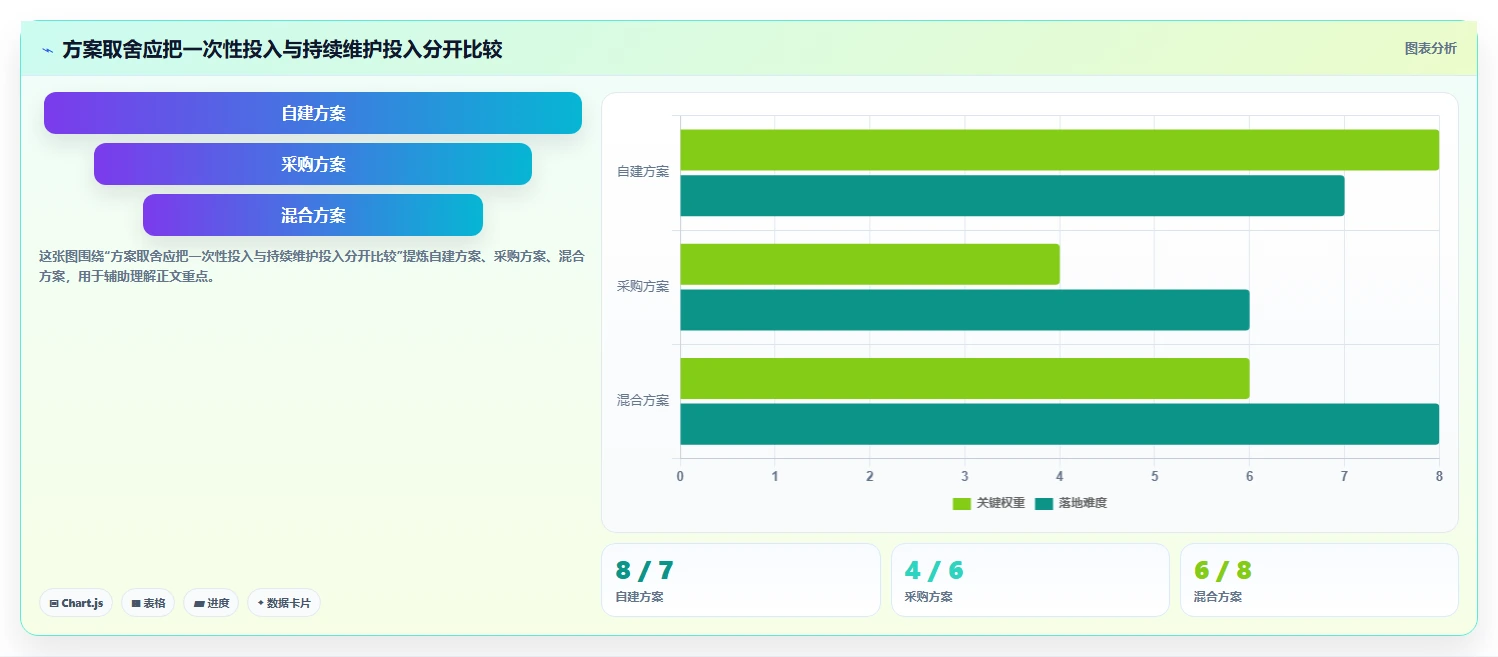Click the description paragraph starting 这张图围绕

point(312,267)
